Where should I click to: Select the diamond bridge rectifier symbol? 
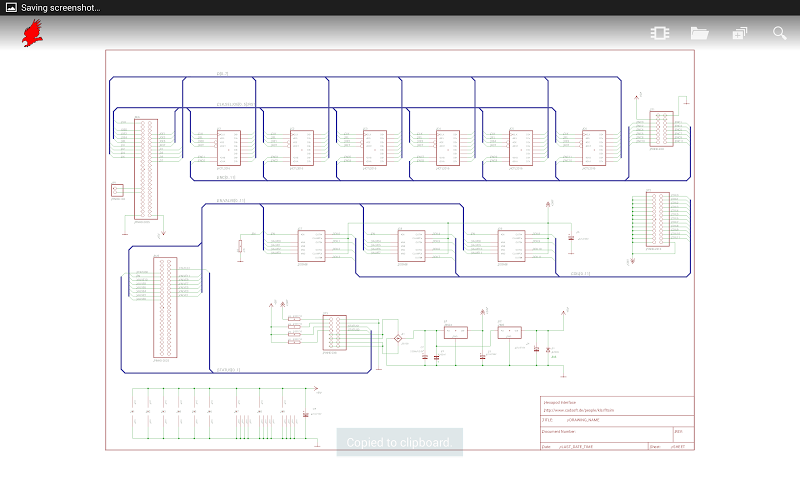point(398,338)
